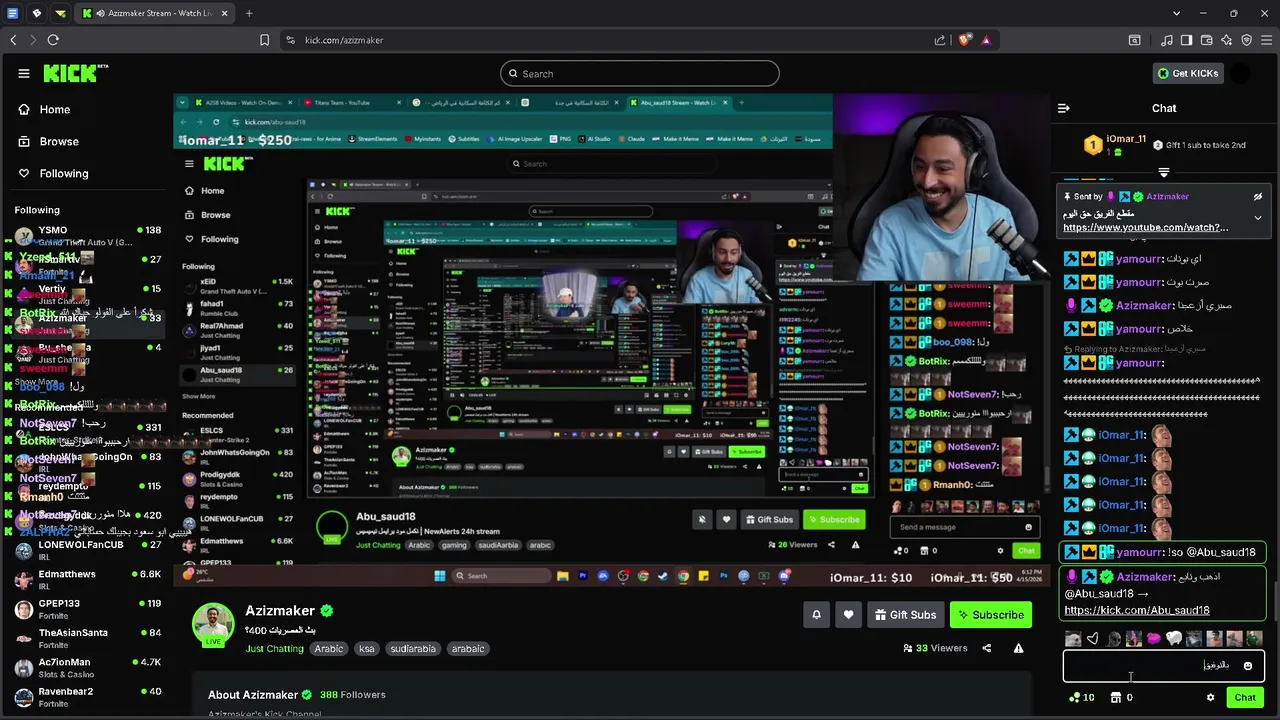This screenshot has width=1280, height=720.
Task: Open a new browser tab
Action: tap(249, 13)
